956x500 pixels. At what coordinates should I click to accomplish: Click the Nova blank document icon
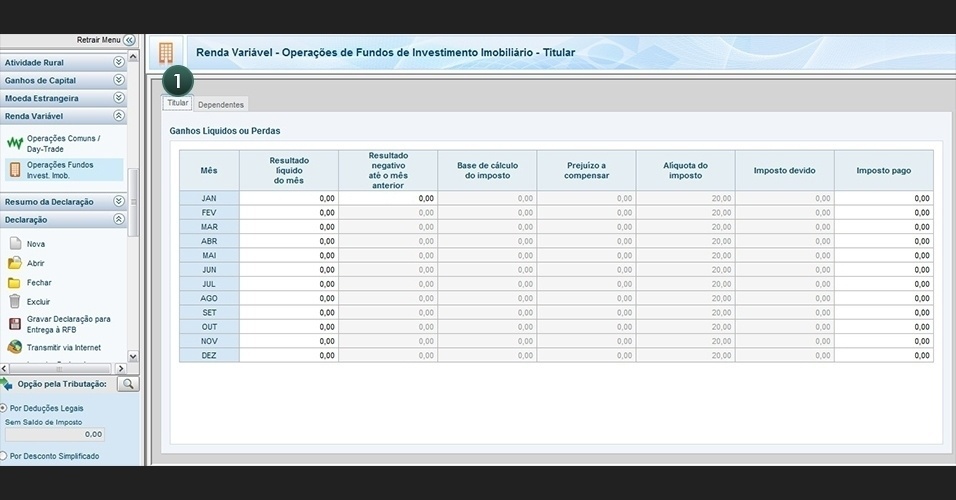15,243
